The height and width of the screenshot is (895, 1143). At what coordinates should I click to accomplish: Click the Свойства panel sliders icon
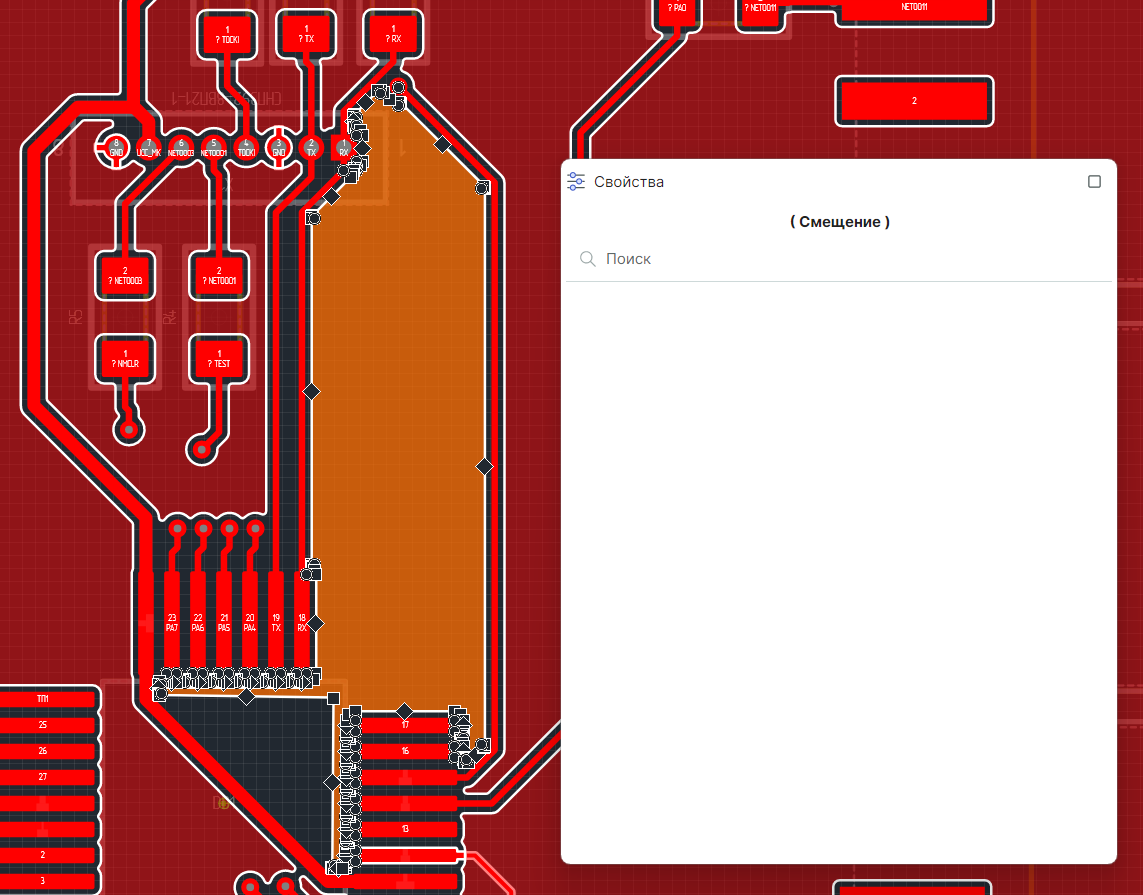pos(576,181)
